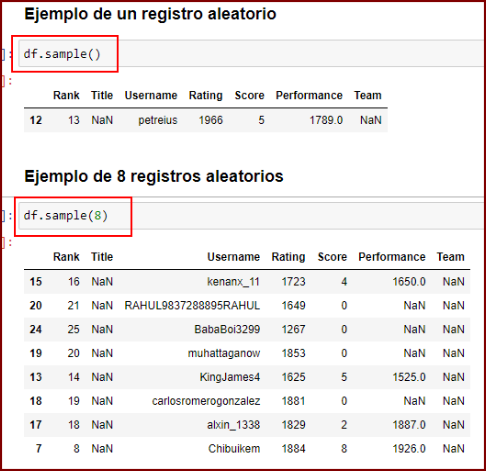Click score 4 in kenanx_11 row

344,282
